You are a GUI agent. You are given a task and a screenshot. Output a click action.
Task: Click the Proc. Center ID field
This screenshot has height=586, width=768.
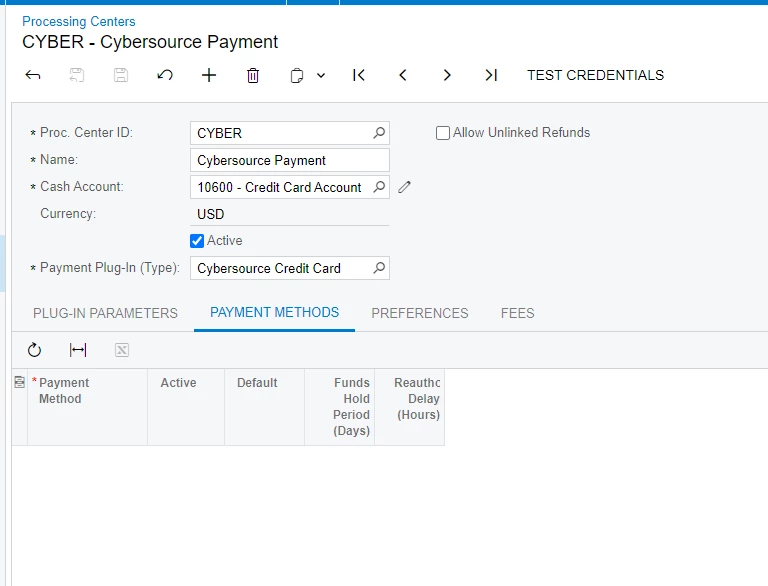pos(289,133)
